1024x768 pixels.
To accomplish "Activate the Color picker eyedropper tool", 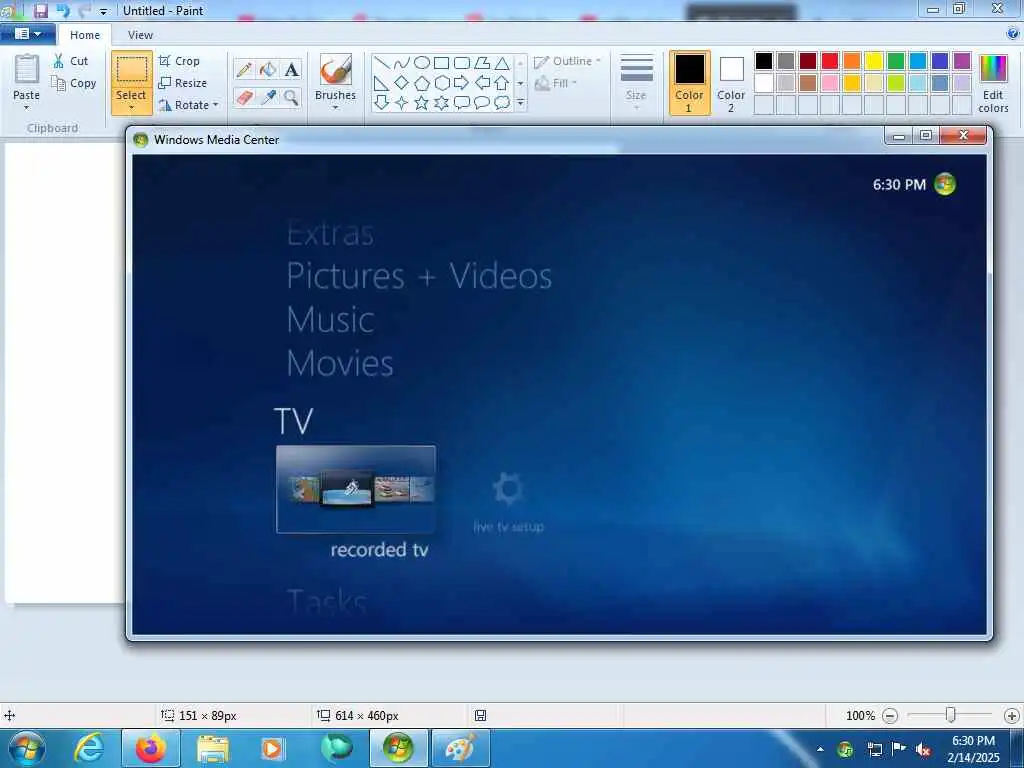I will tap(268, 97).
